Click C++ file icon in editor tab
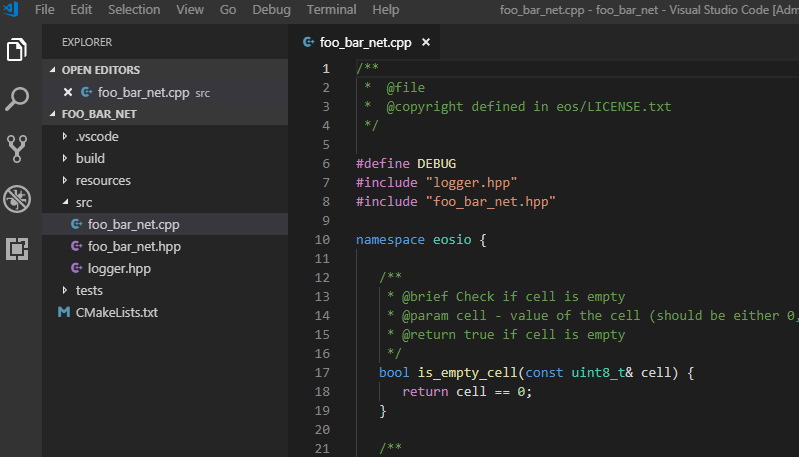 pos(308,42)
